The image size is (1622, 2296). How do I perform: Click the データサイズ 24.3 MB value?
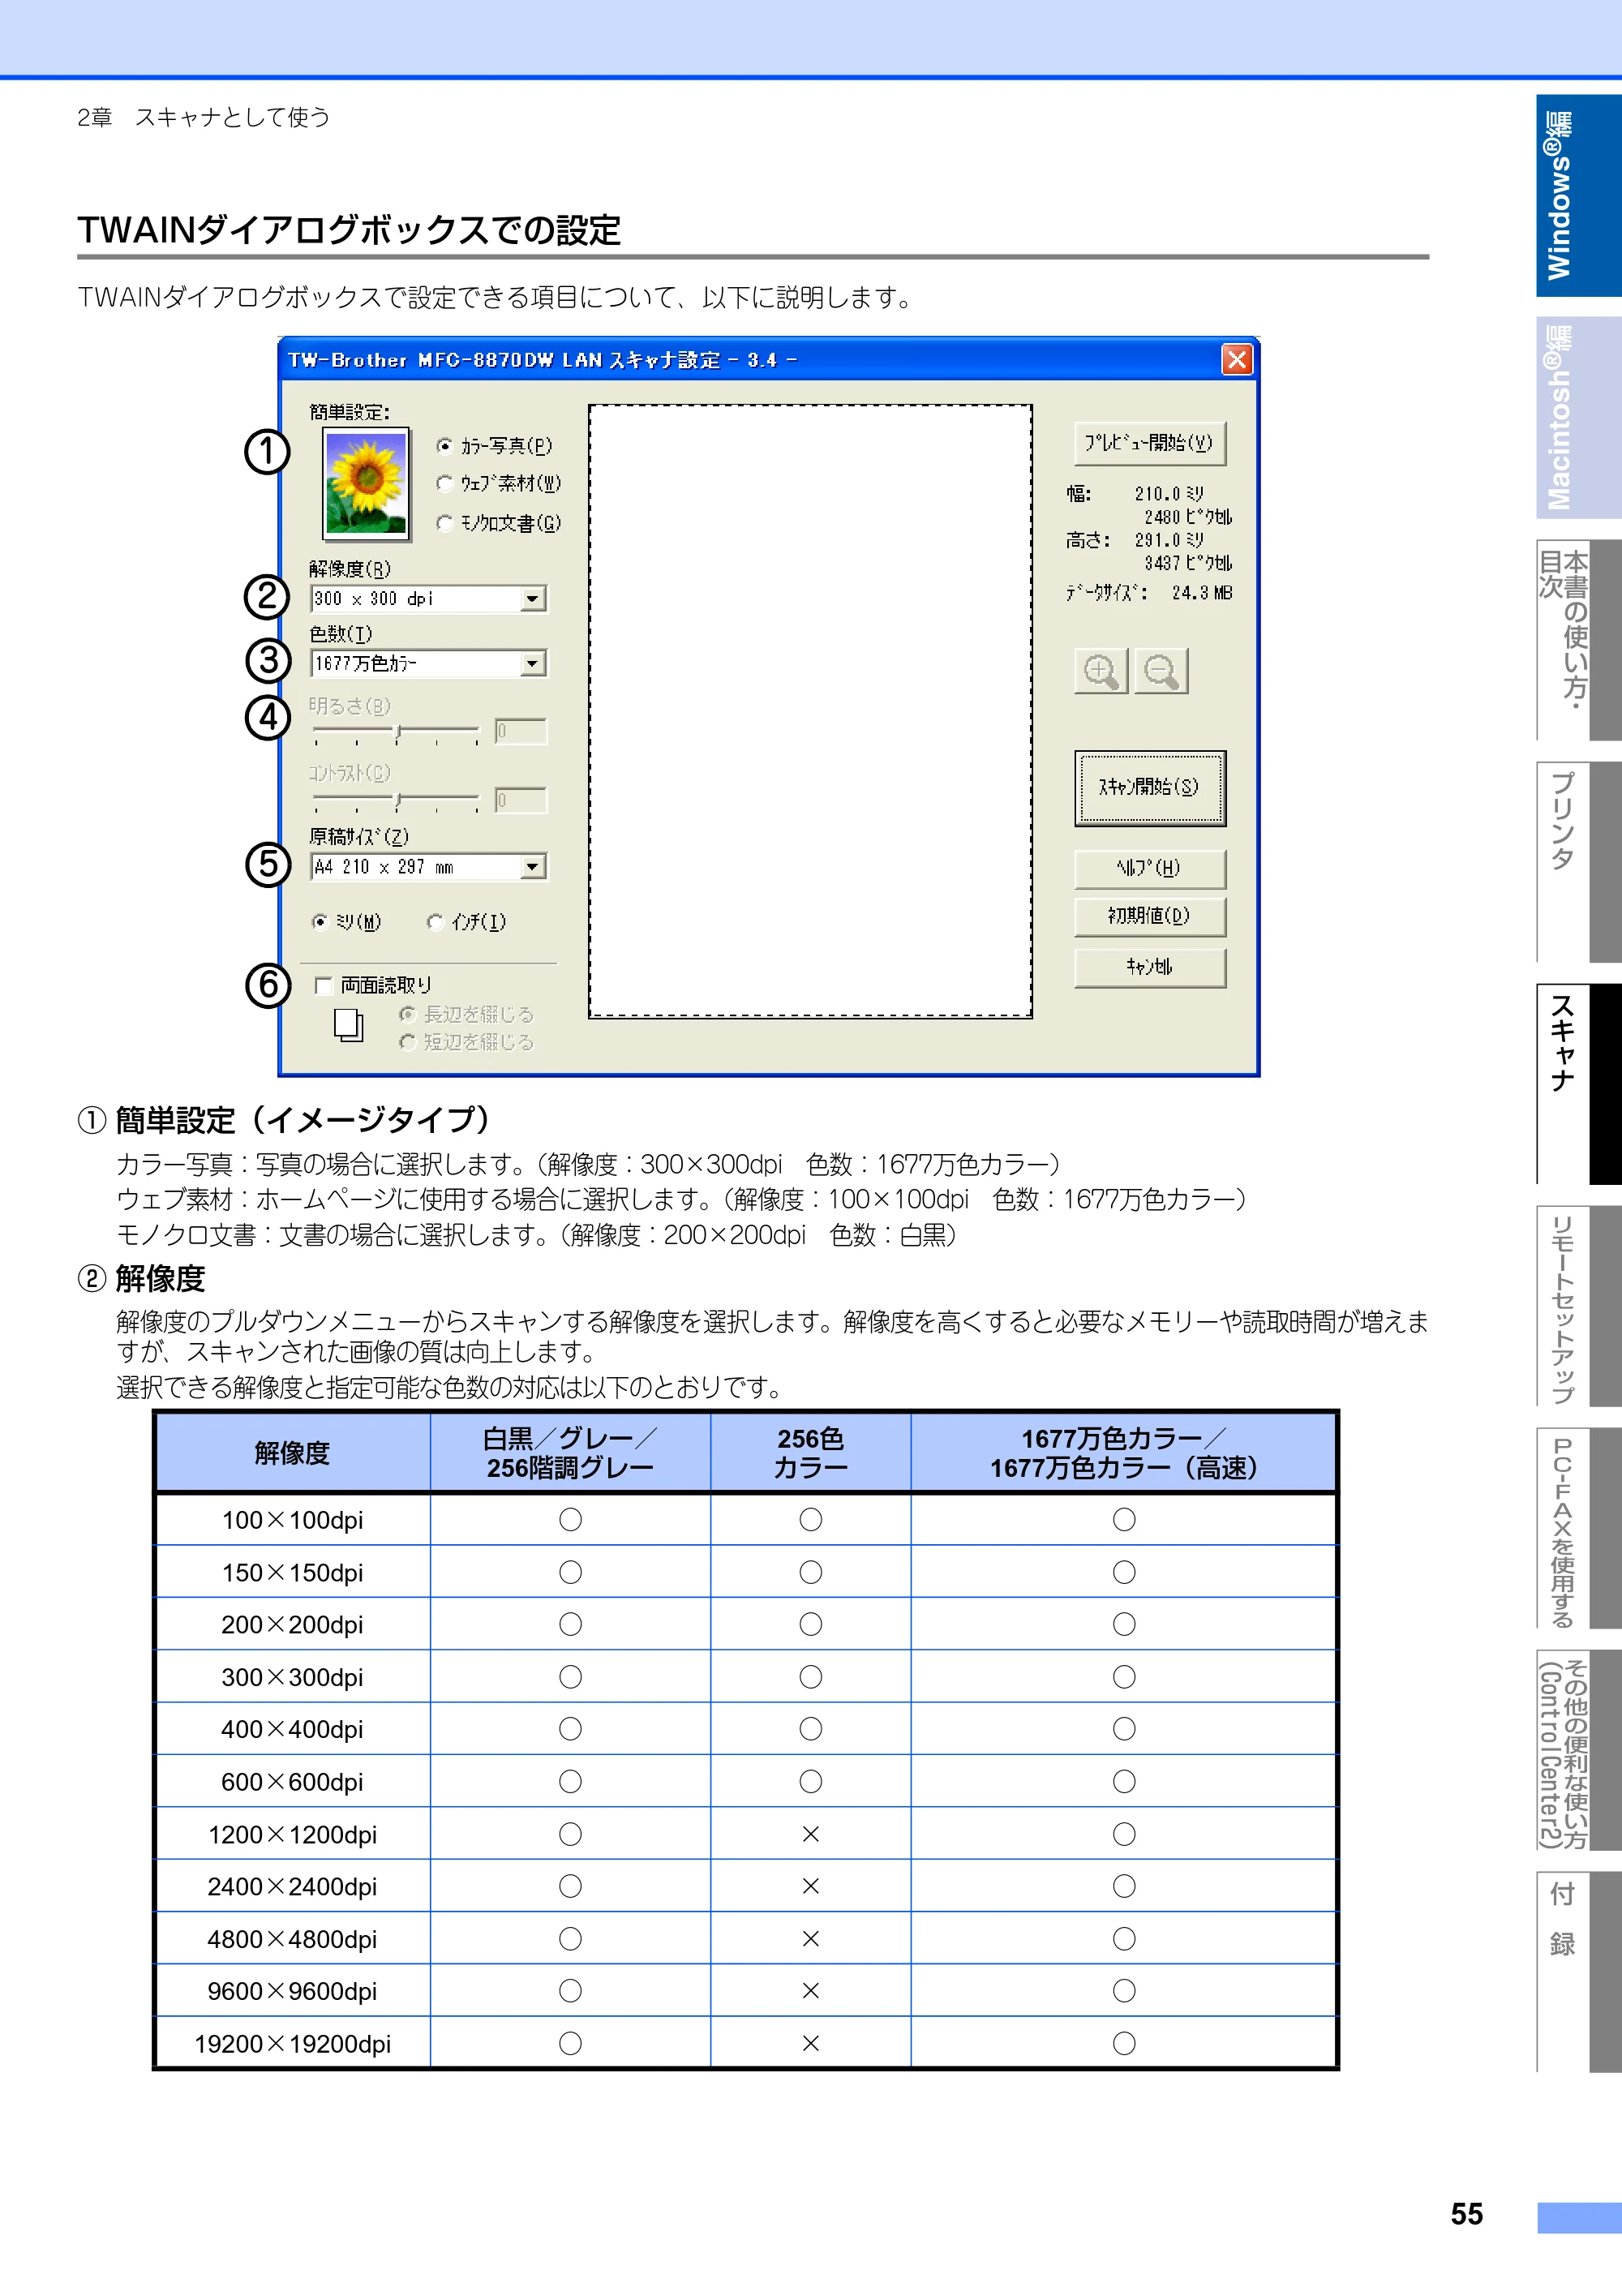1201,593
